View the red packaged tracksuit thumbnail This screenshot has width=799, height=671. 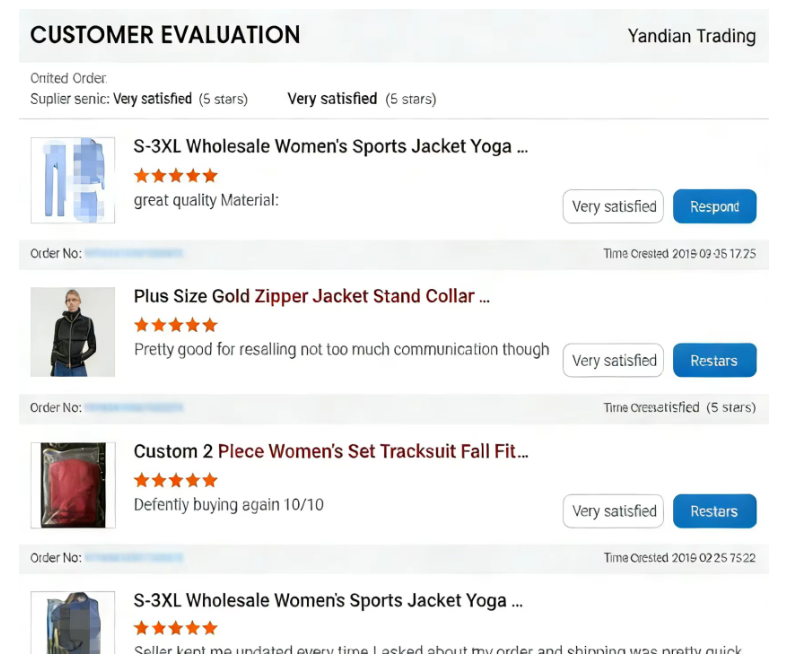[73, 485]
